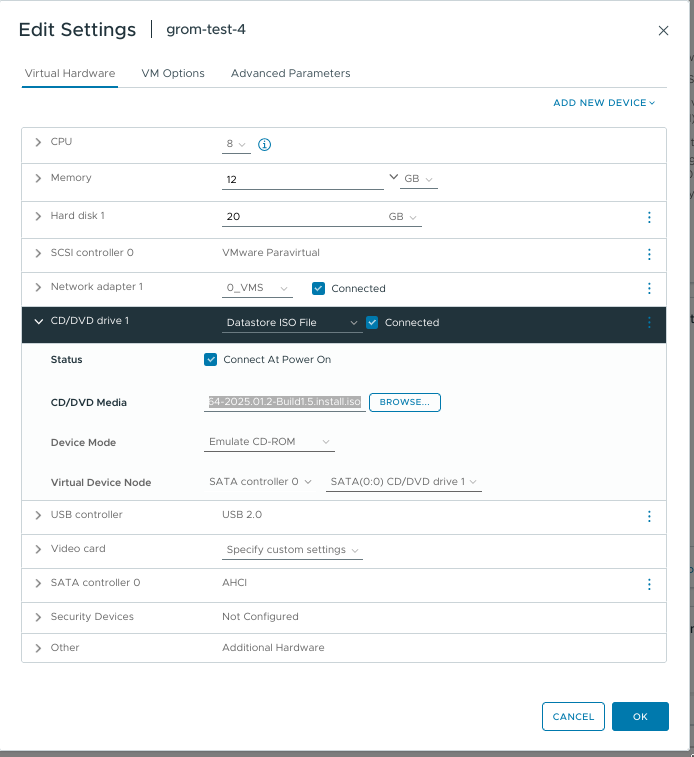Open the Advanced Parameters tab
694x757 pixels.
coord(290,73)
